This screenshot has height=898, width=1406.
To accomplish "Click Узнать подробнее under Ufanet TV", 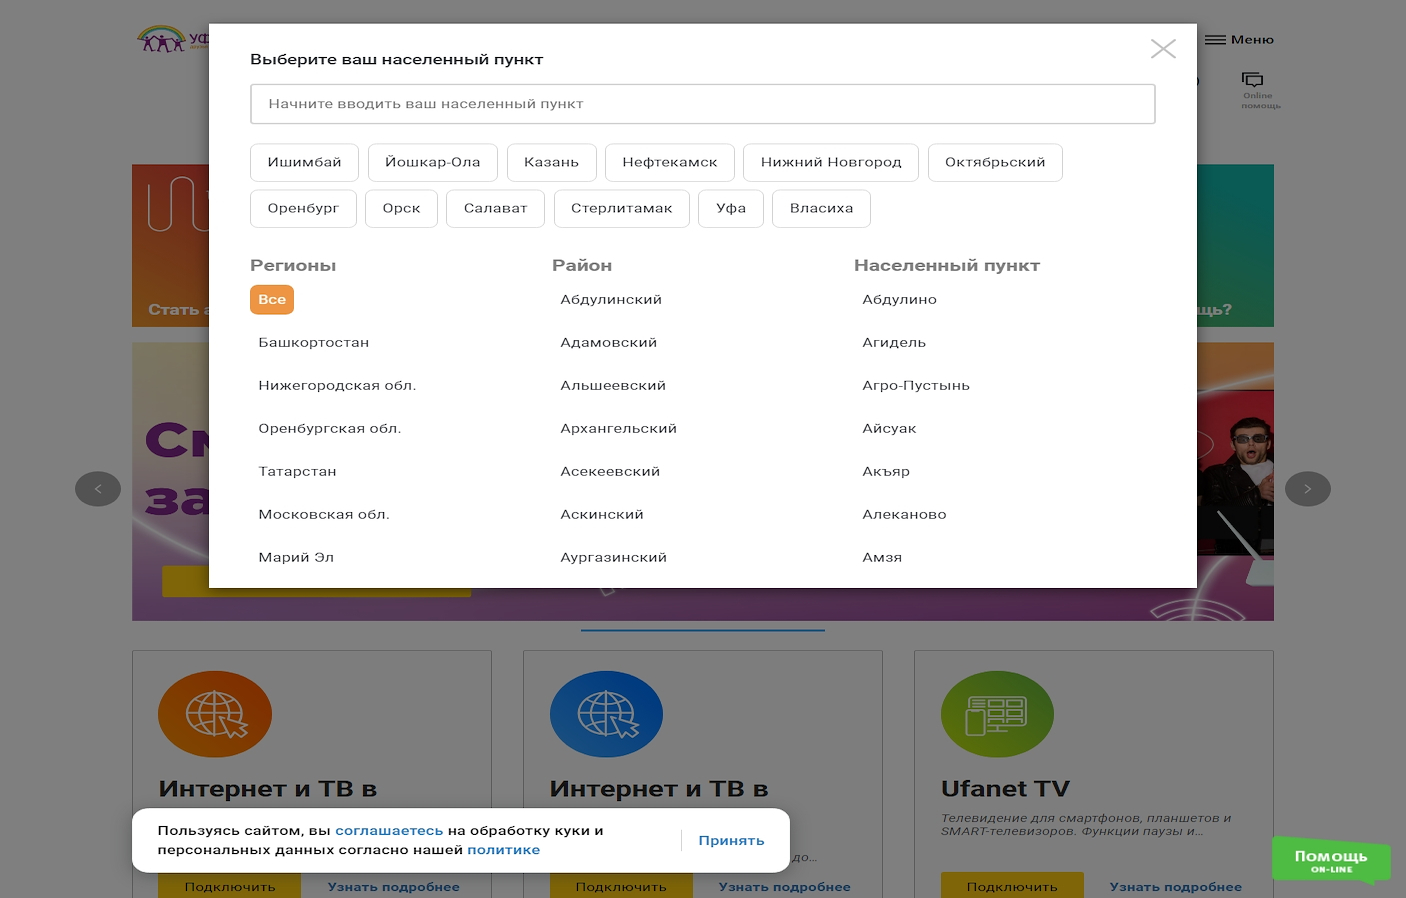I will [1176, 887].
